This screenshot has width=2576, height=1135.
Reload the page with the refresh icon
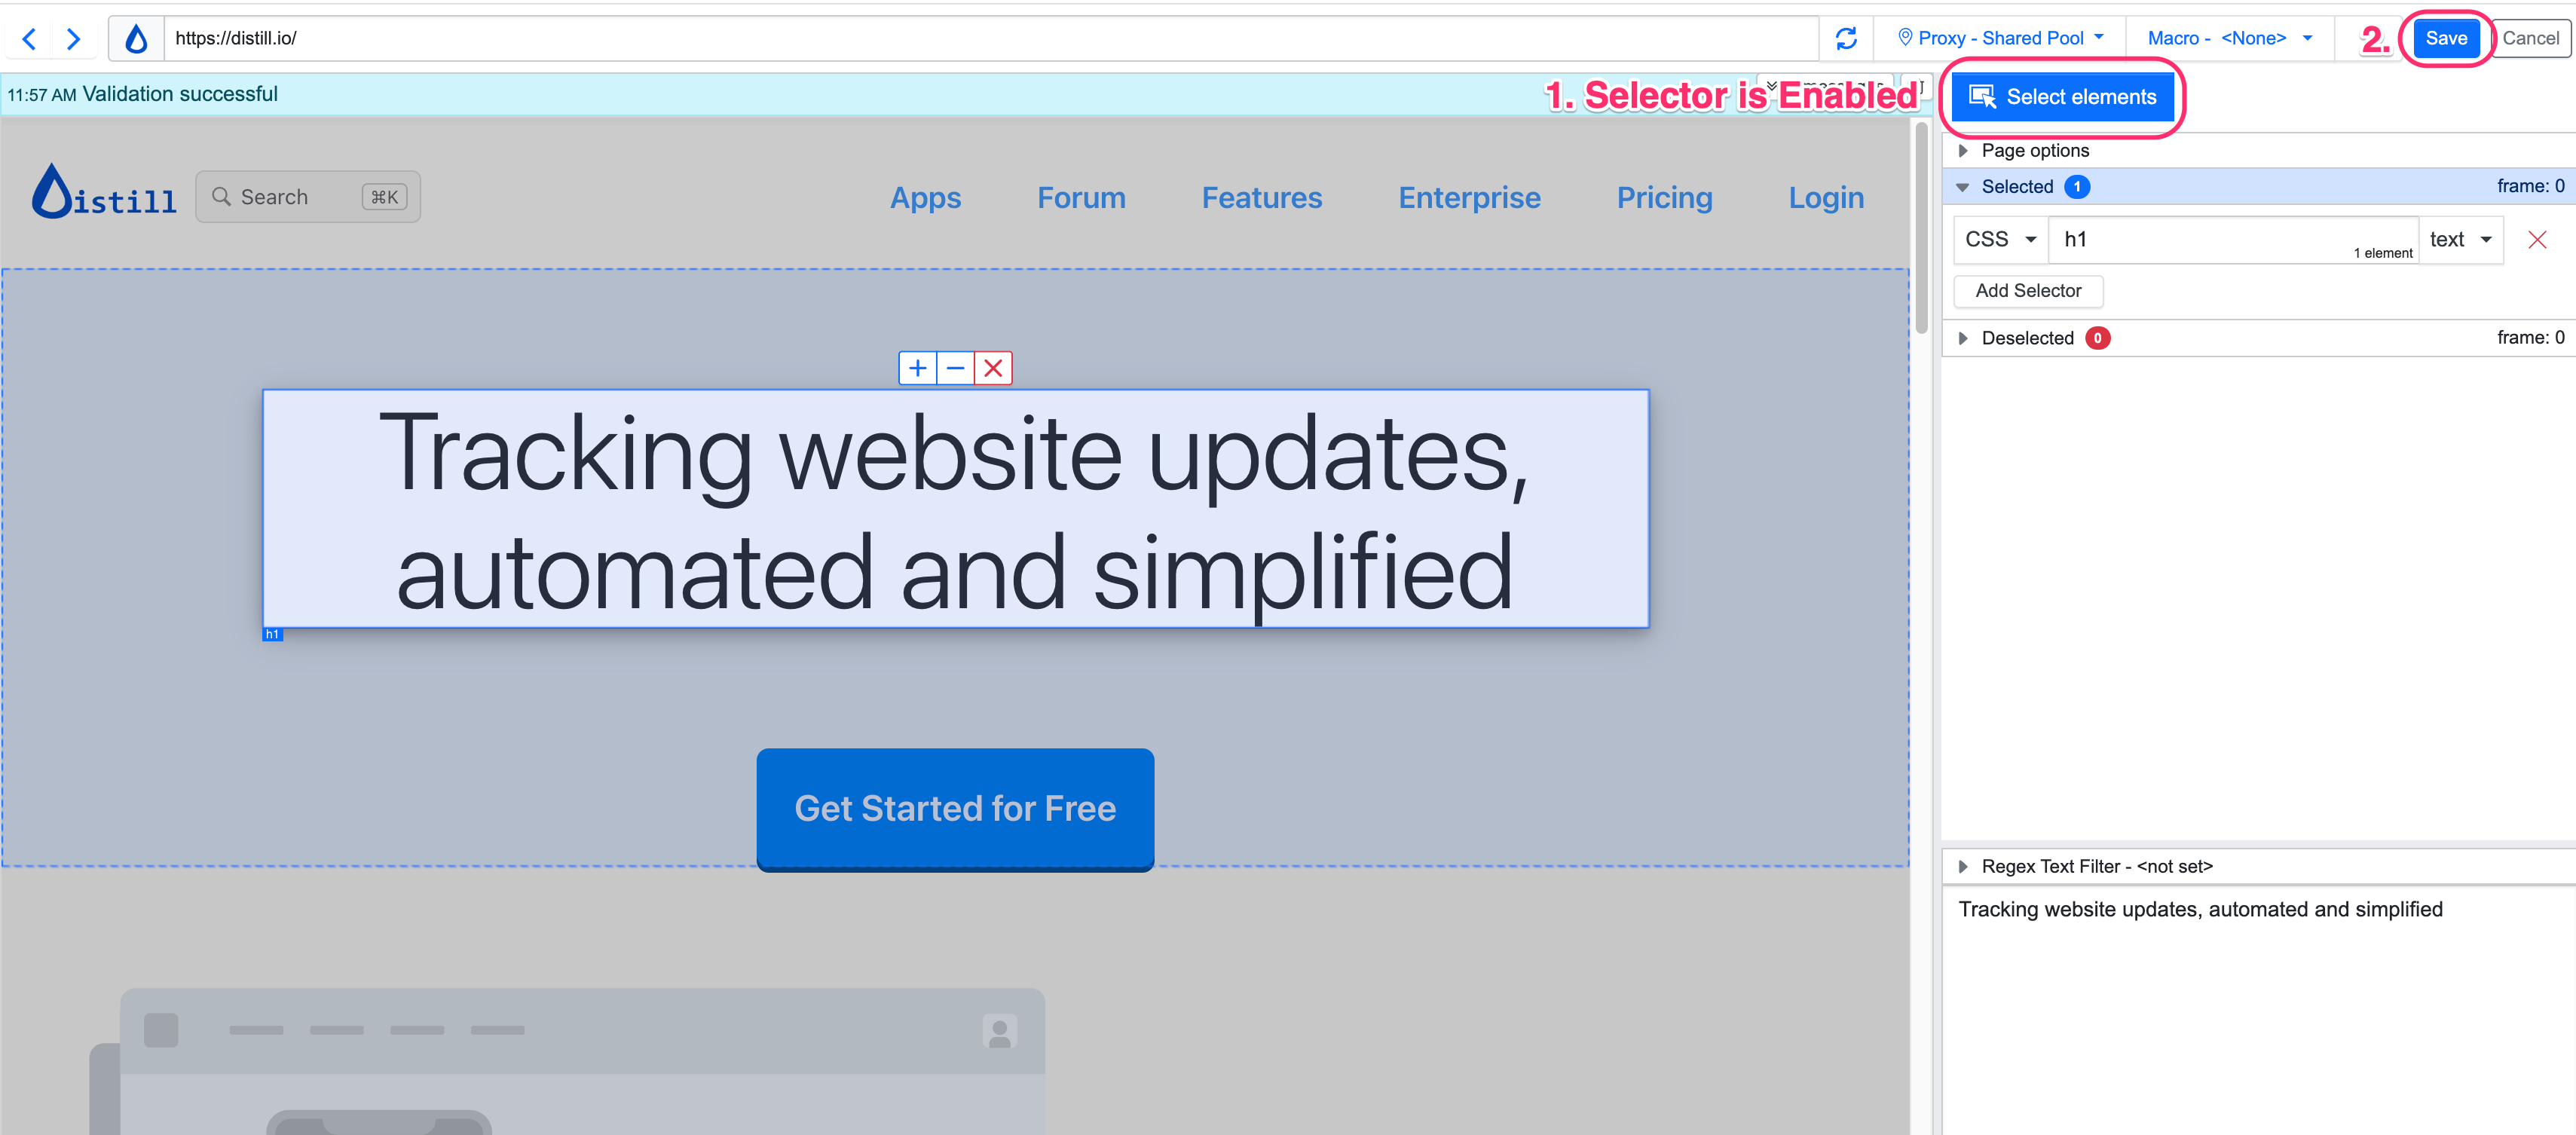point(1846,38)
